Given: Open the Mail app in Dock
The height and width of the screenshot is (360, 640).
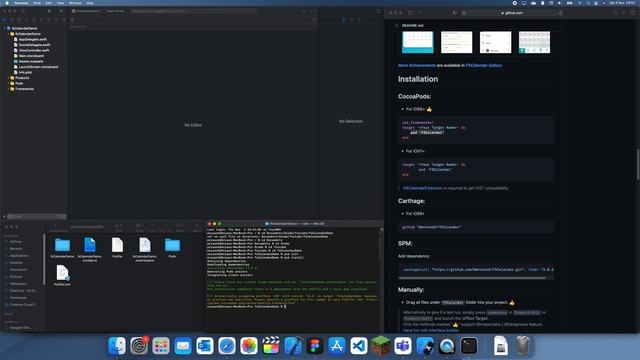Looking at the screenshot, I should 183,346.
